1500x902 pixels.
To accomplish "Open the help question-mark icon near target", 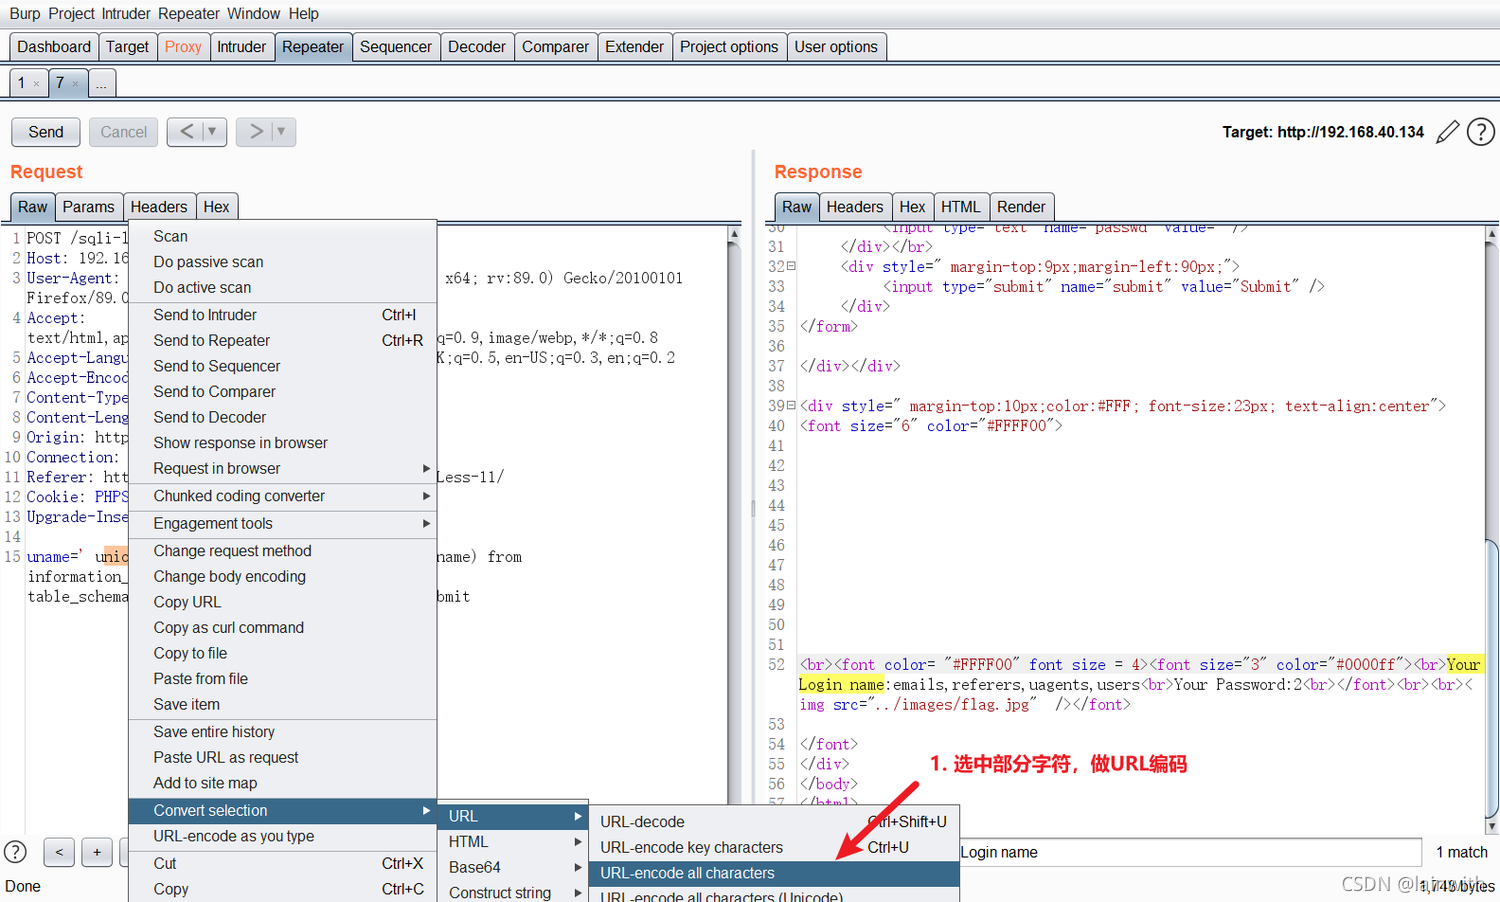I will point(1481,132).
